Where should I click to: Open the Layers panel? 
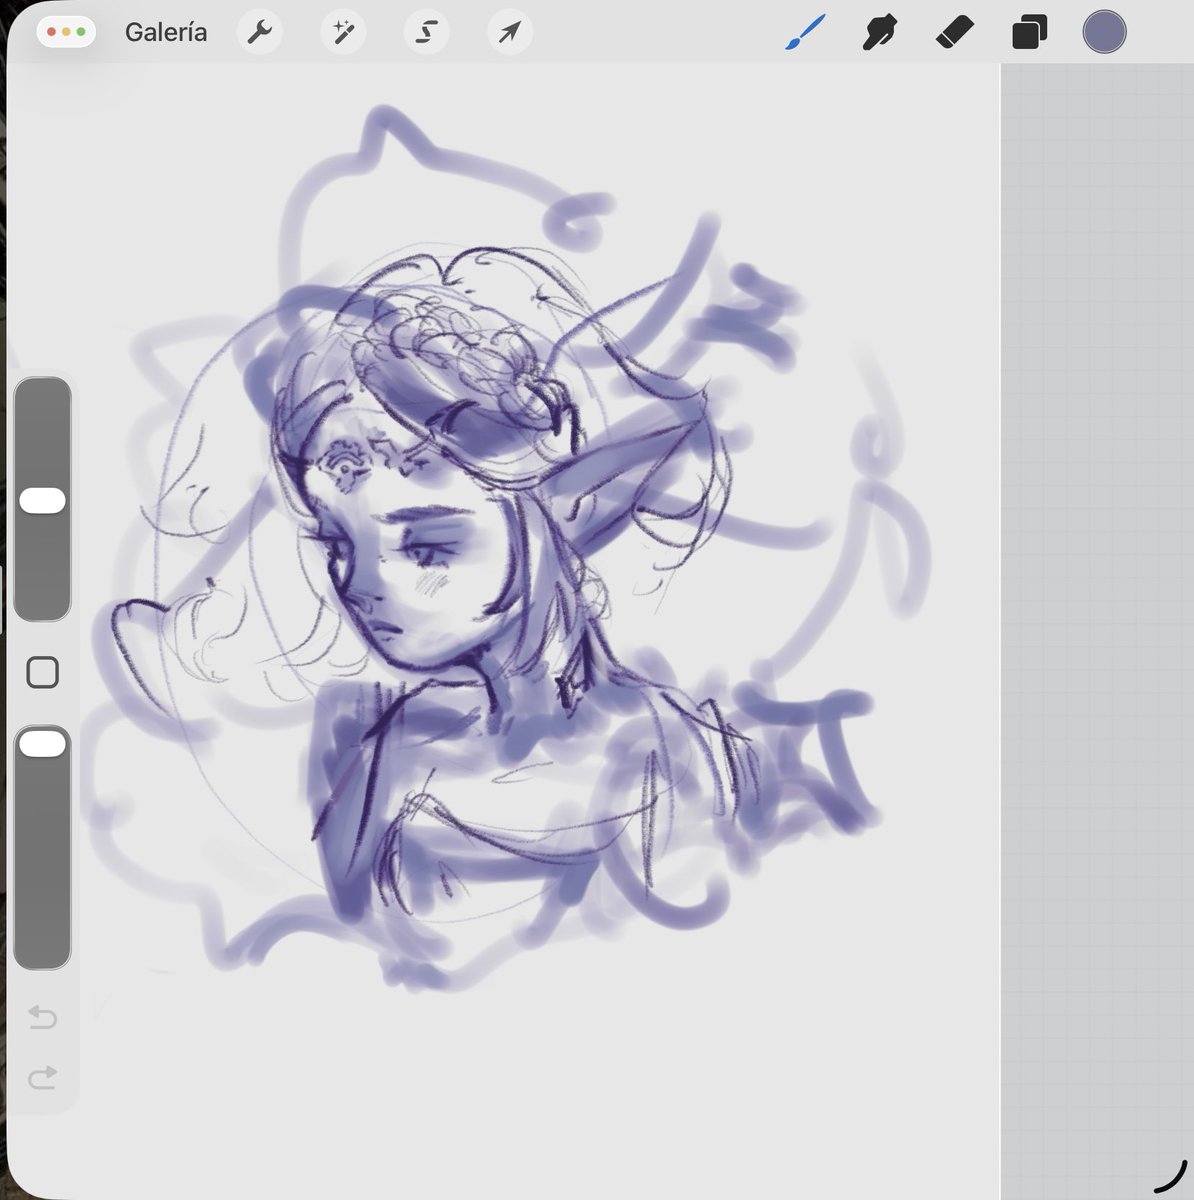pyautogui.click(x=1029, y=33)
